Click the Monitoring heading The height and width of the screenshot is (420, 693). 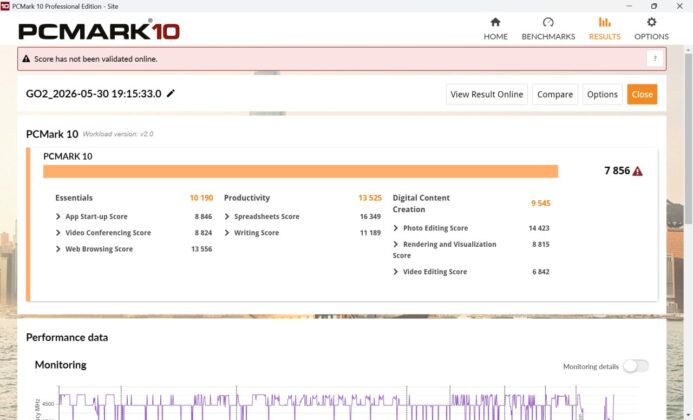coord(61,365)
